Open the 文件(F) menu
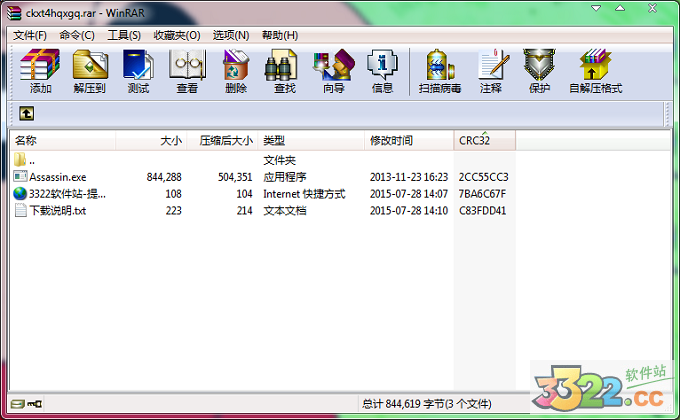 coord(30,35)
